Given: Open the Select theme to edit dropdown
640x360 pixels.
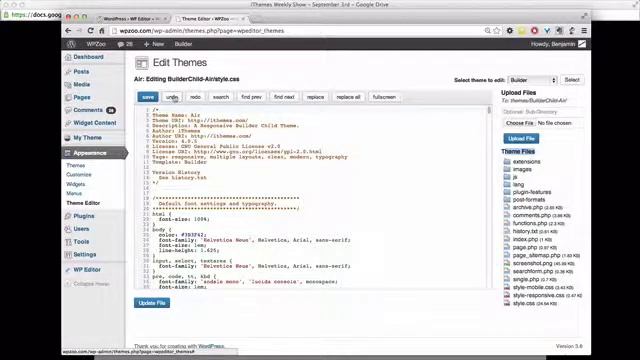Looking at the screenshot, I should point(533,80).
